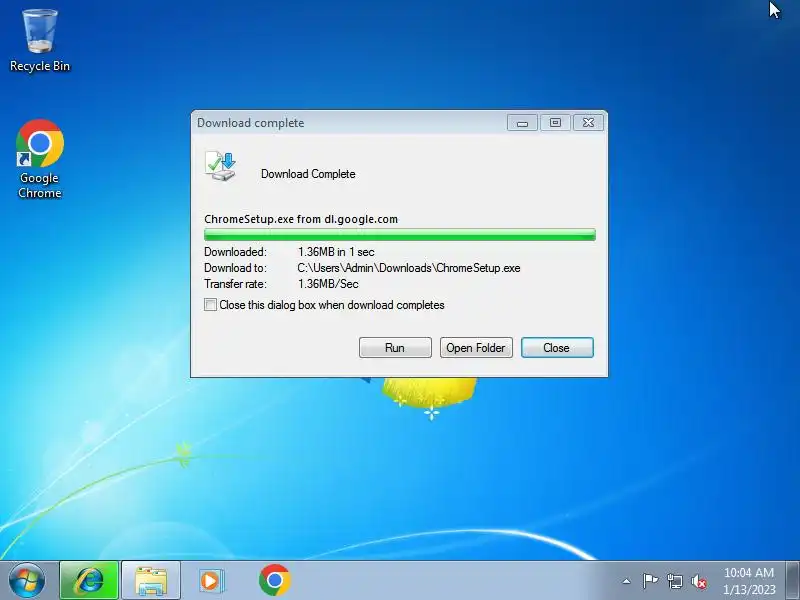Click the muted volume speaker tray icon
This screenshot has height=600, width=800.
698,581
